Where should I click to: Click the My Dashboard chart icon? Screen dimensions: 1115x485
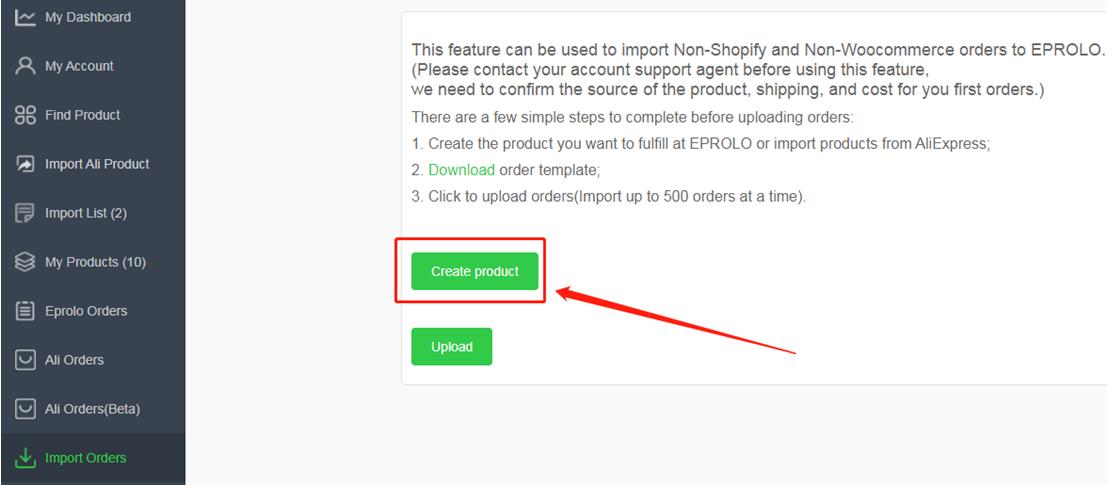(25, 17)
